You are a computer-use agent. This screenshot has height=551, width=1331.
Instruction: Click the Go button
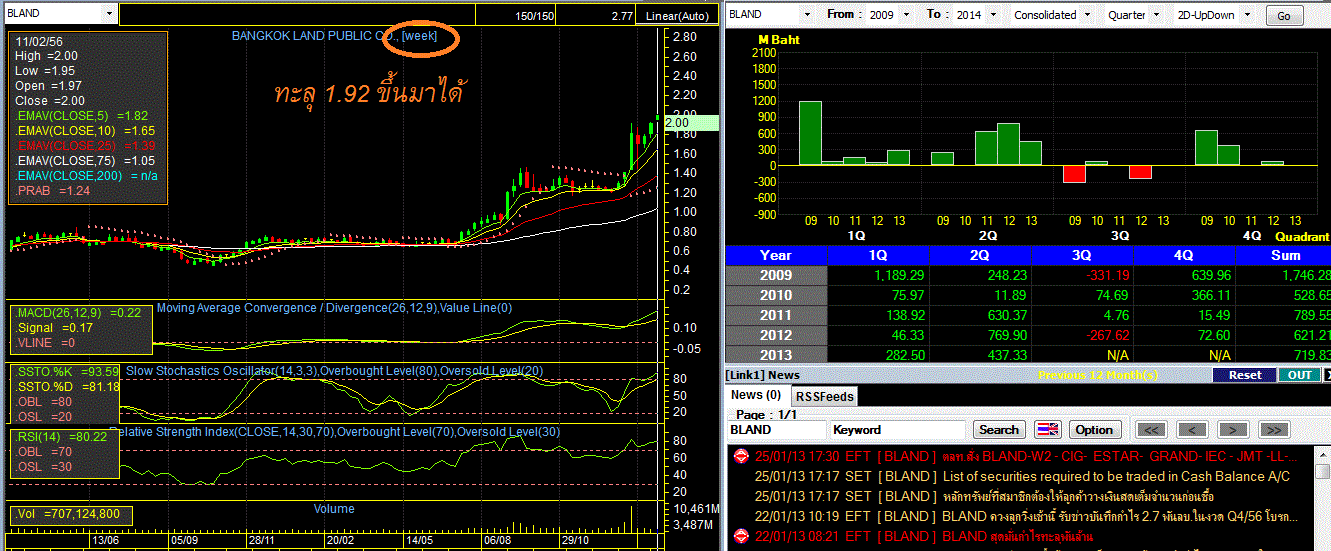(1284, 16)
